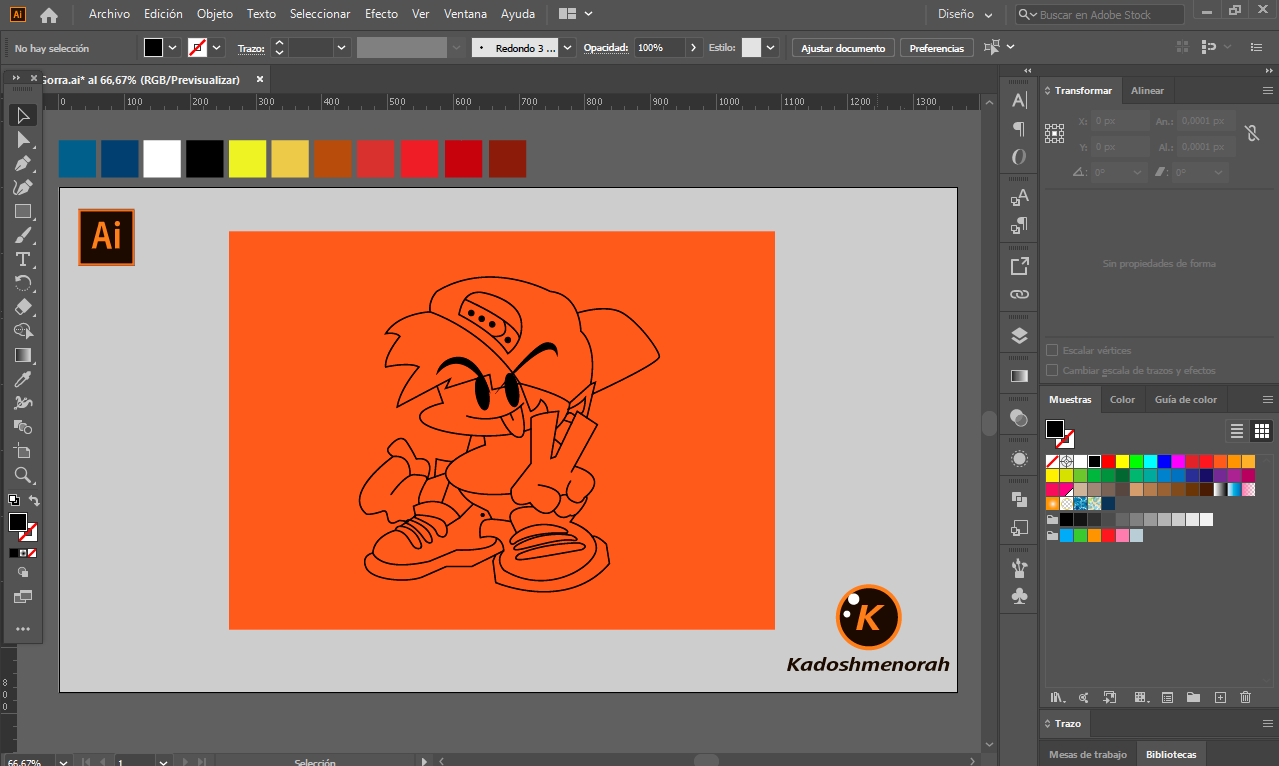Open the Transformar panel options menu

(x=1267, y=90)
